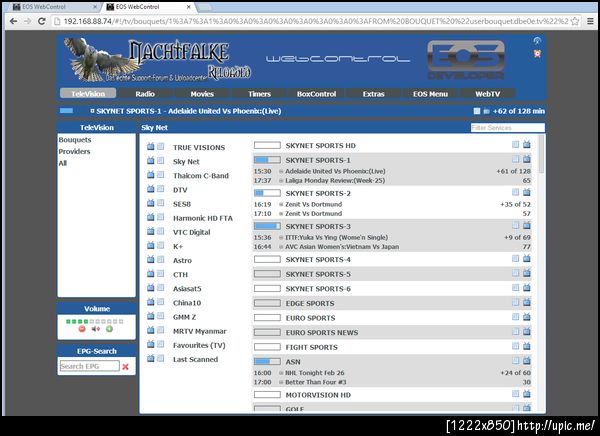600x436 pixels.
Task: Open the EOS Menu tab
Action: [430, 94]
